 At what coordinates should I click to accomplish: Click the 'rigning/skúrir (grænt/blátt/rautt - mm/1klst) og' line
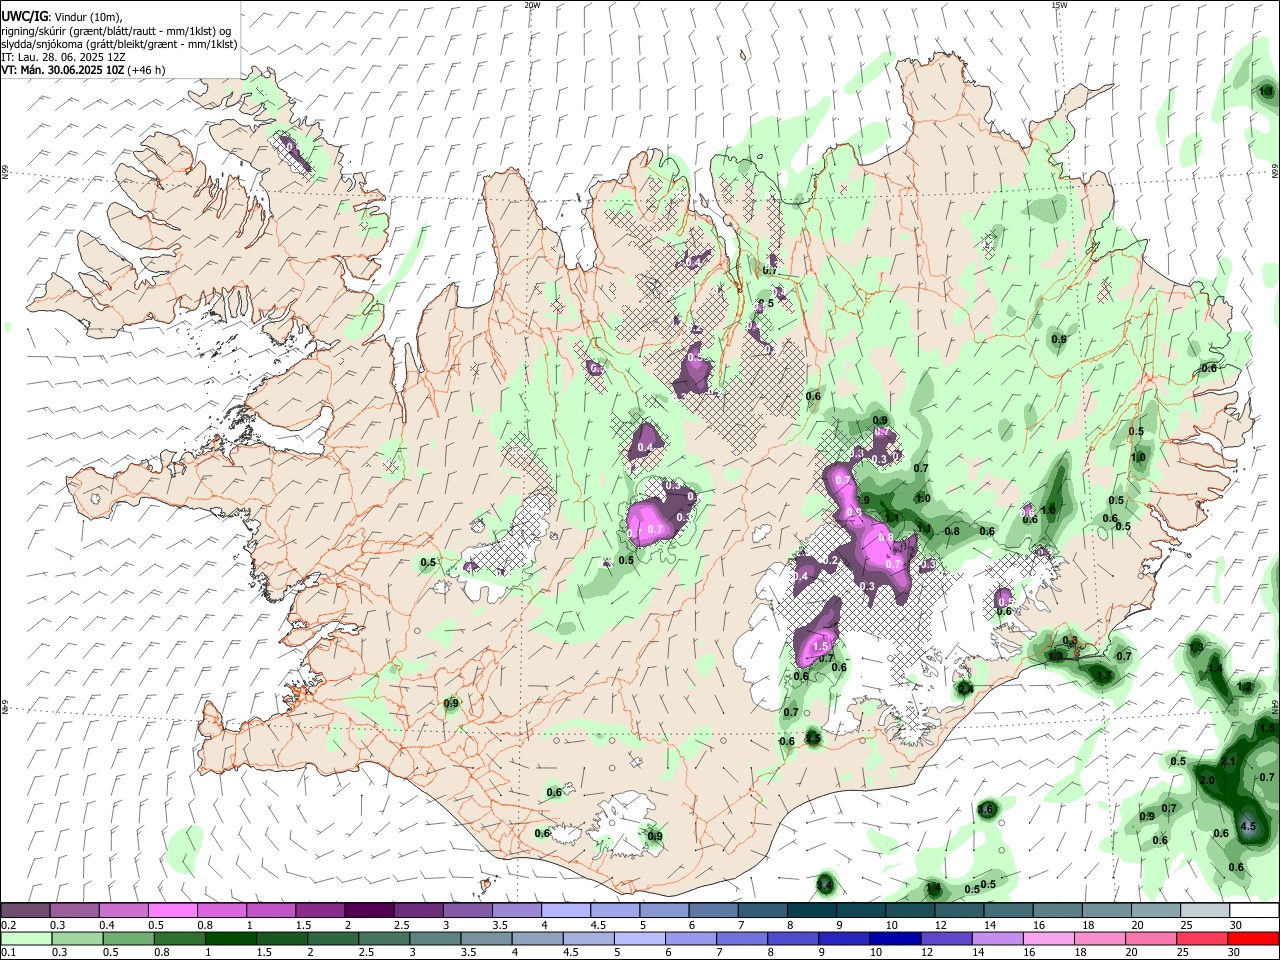[x=116, y=30]
